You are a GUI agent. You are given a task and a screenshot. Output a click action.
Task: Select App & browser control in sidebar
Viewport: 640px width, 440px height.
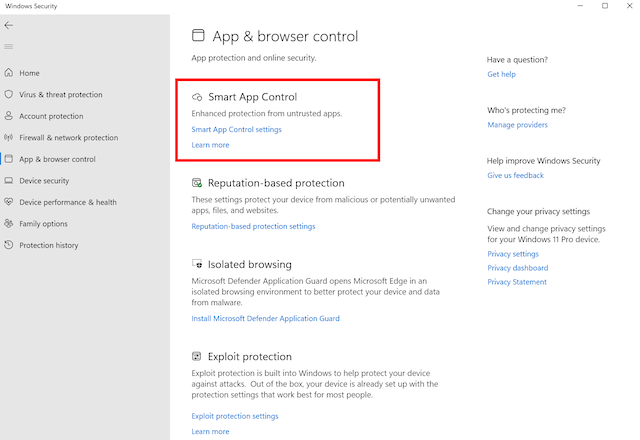pos(57,159)
